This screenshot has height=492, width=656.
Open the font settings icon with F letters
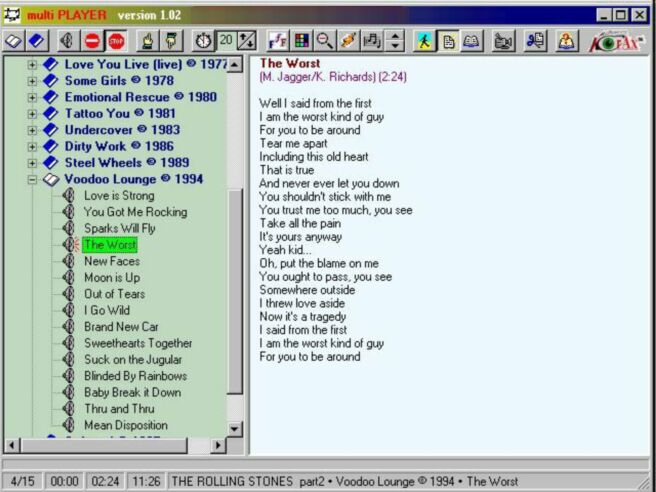coord(278,41)
